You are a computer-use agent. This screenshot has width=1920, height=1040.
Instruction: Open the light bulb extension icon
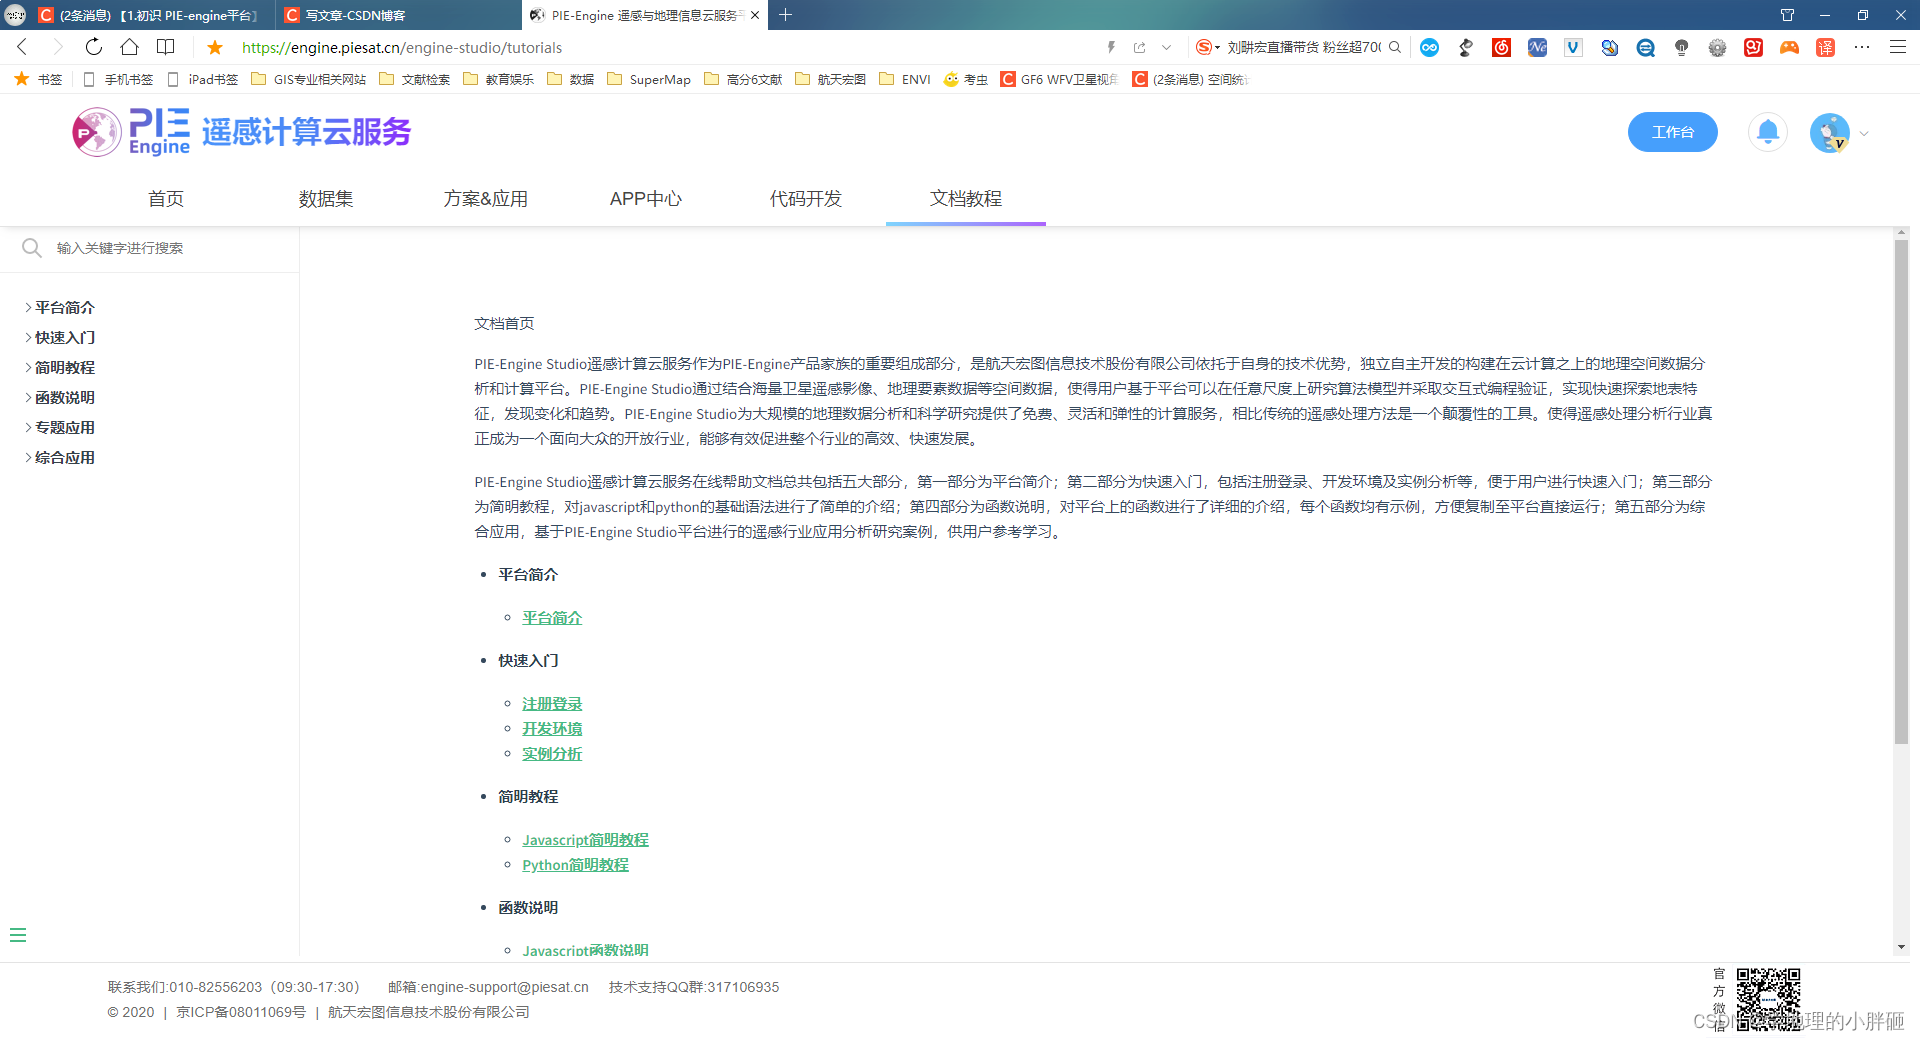click(x=1682, y=47)
